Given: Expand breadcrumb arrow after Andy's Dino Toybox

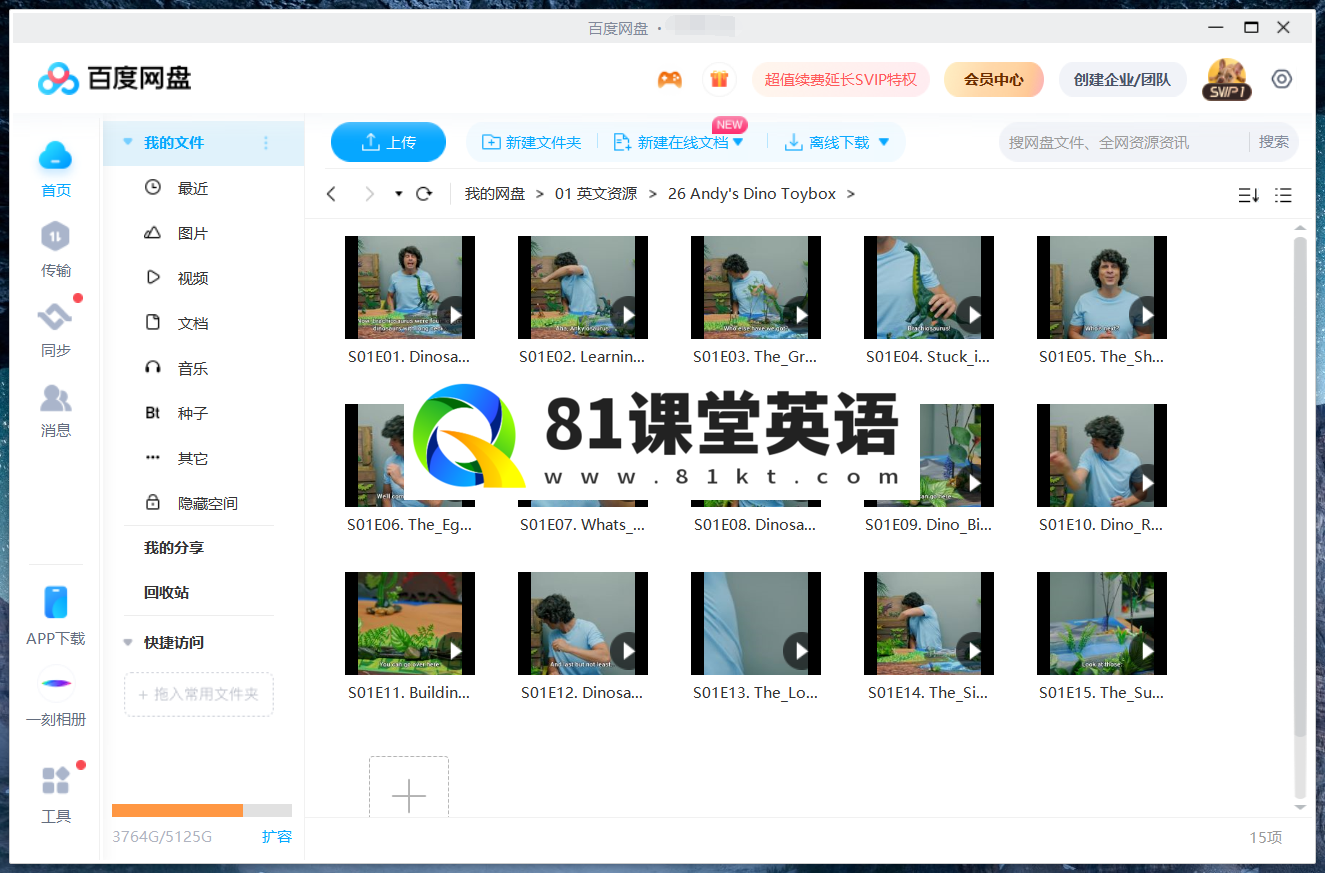Looking at the screenshot, I should (x=851, y=194).
